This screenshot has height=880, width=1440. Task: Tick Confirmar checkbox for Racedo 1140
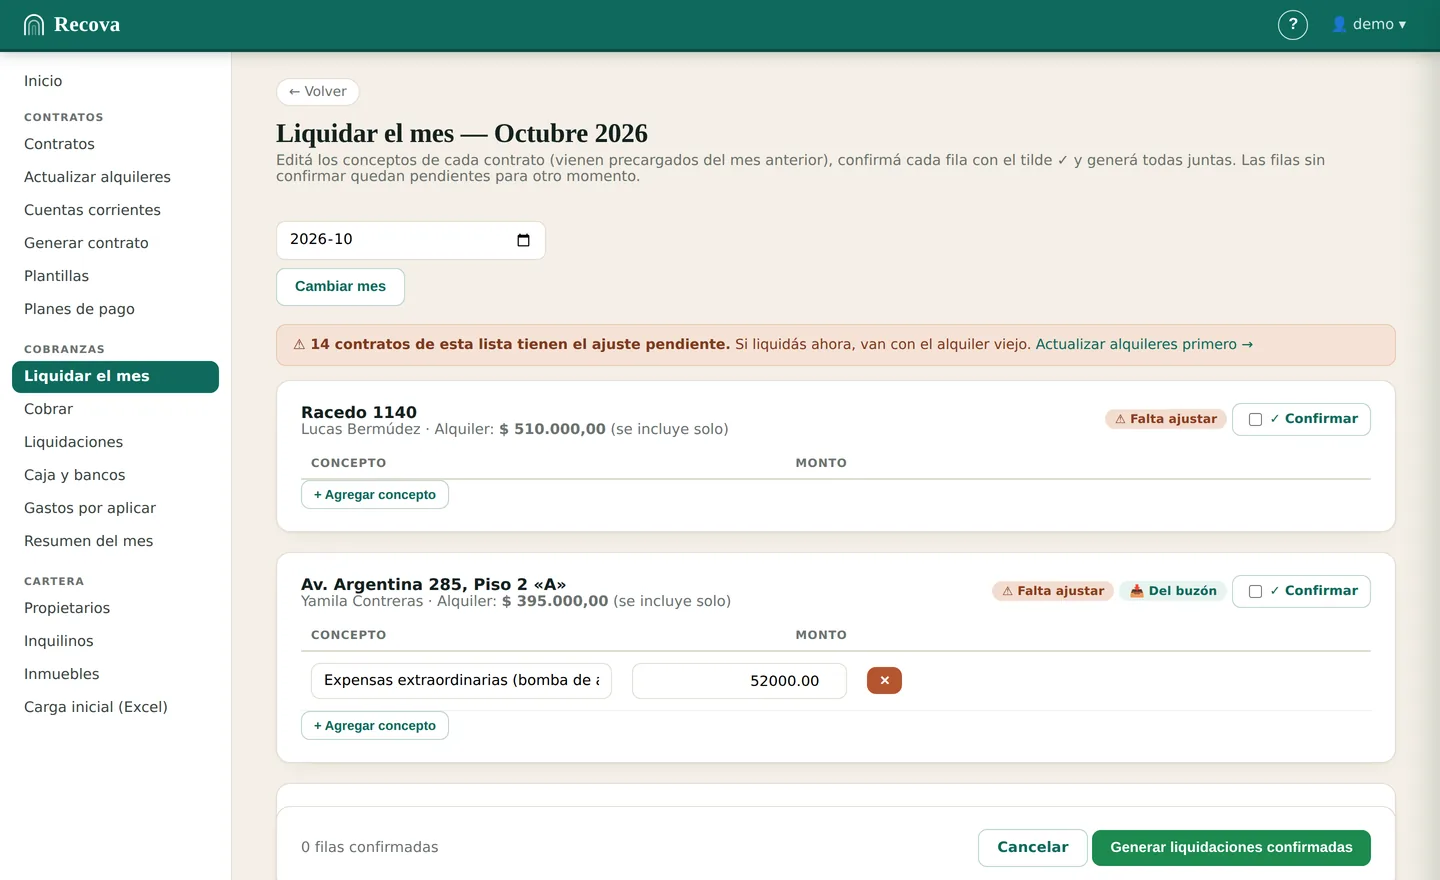tap(1255, 420)
